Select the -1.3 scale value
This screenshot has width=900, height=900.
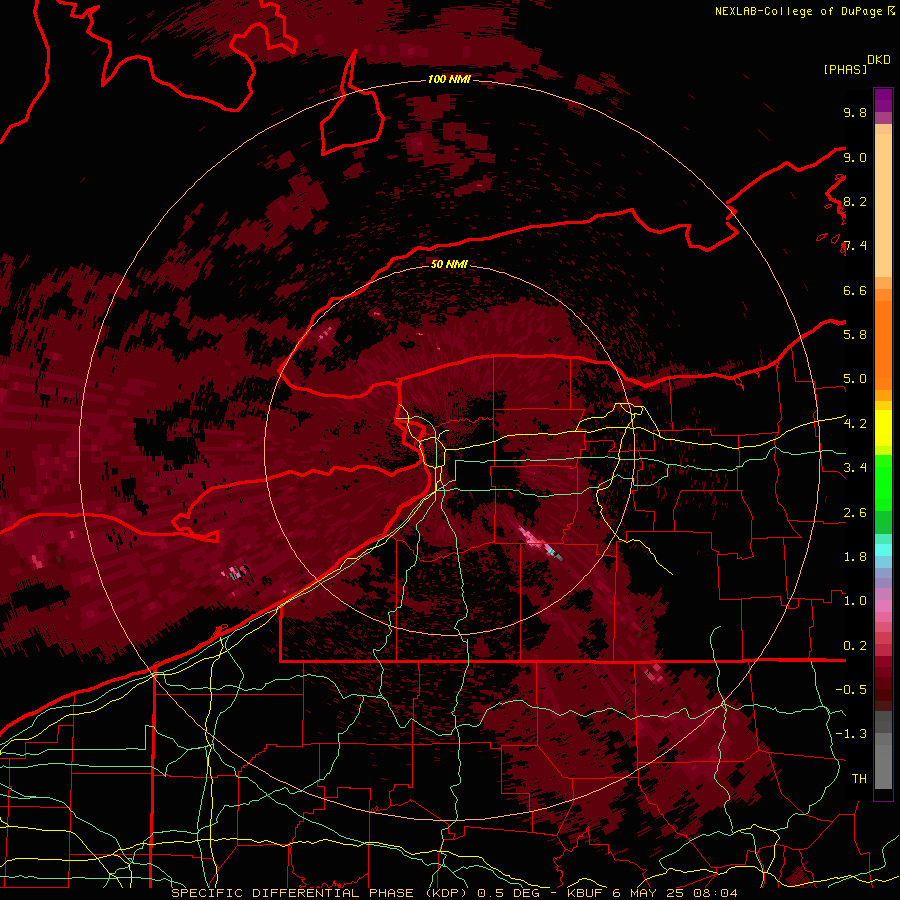851,734
